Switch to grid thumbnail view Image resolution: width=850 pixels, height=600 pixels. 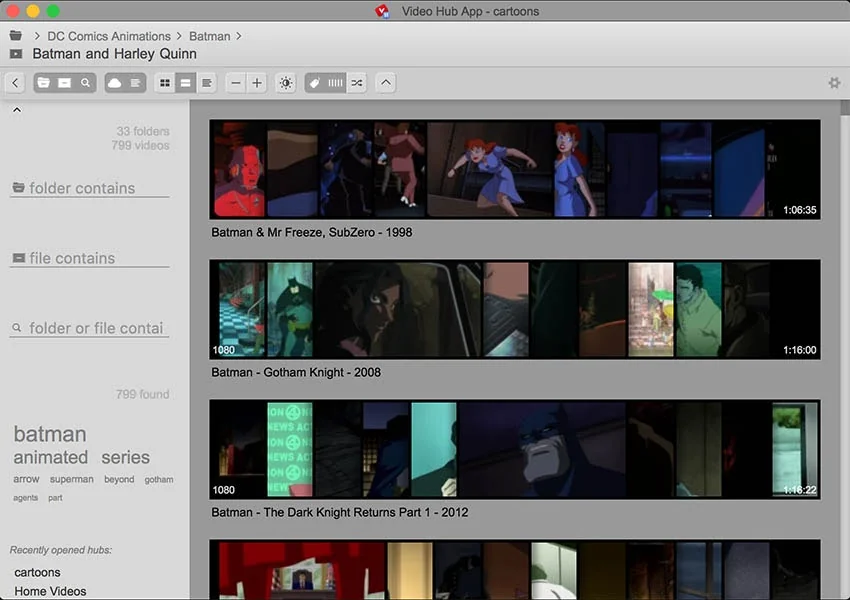(x=163, y=83)
